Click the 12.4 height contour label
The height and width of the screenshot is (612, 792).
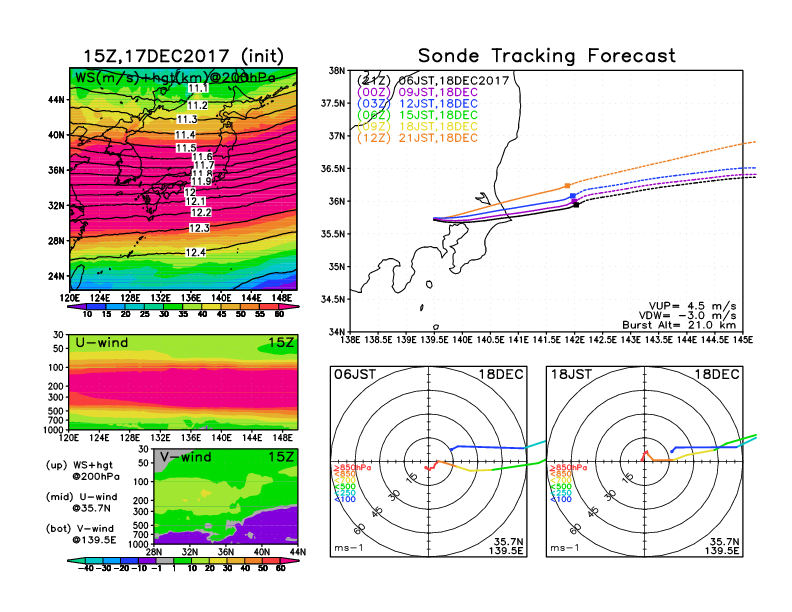(x=195, y=252)
